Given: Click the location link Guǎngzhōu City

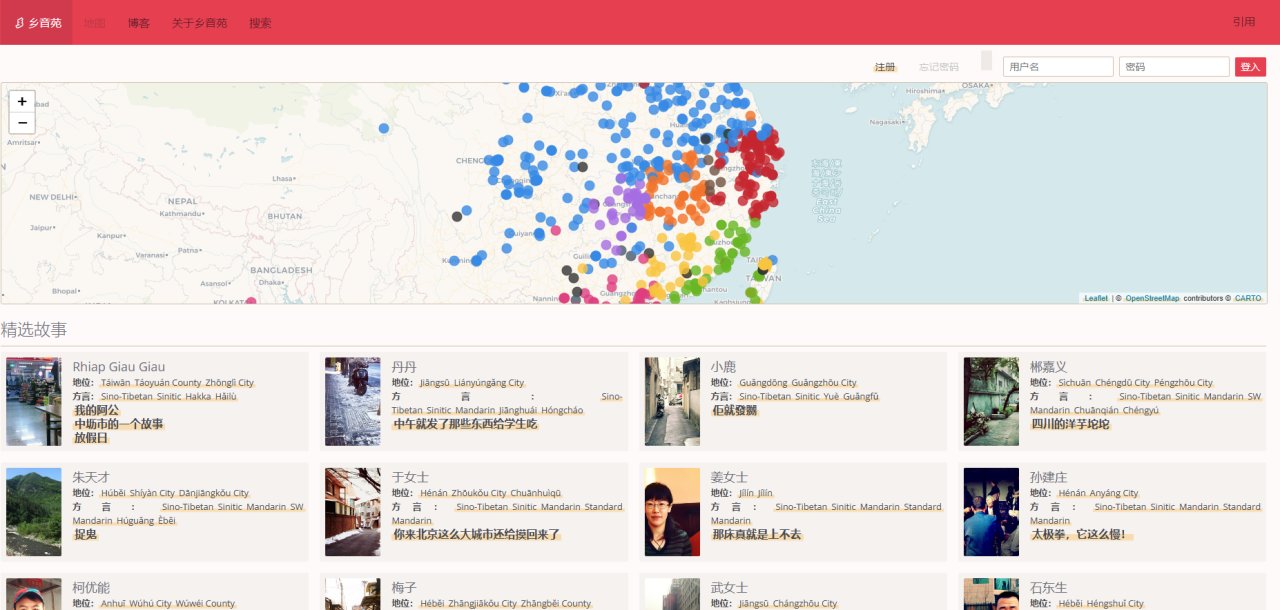Looking at the screenshot, I should [824, 383].
